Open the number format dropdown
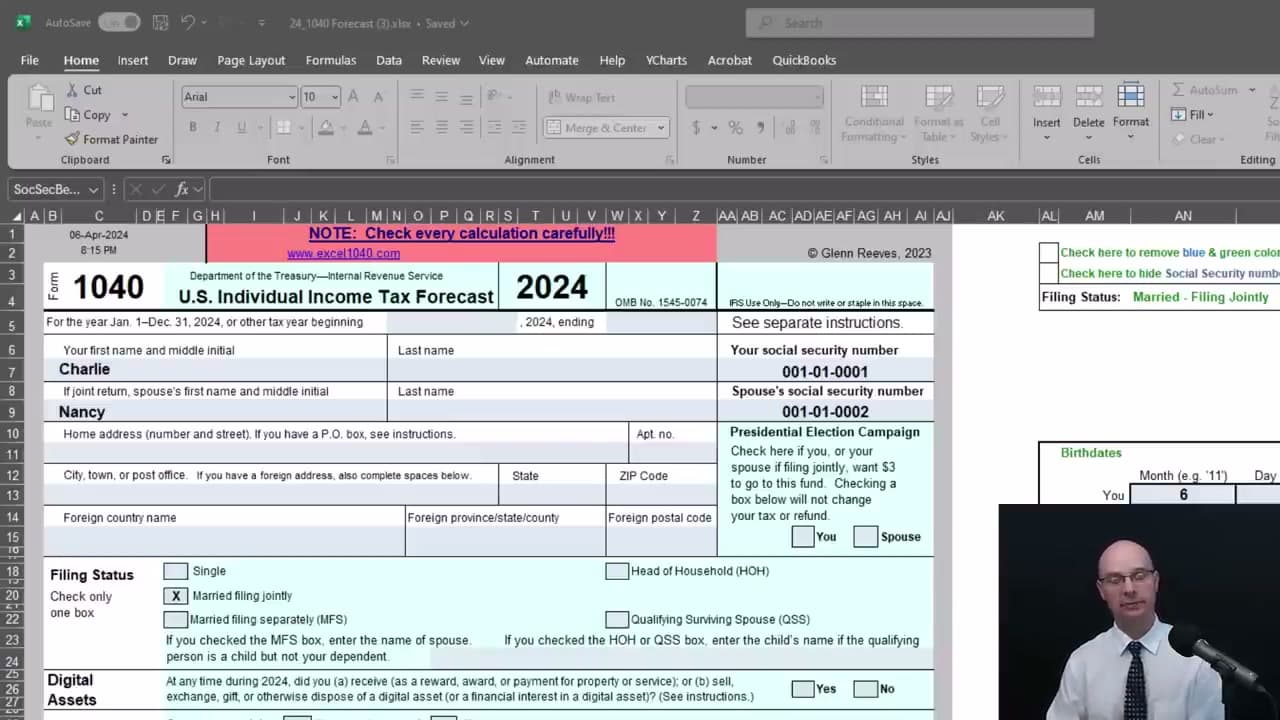 pos(817,97)
